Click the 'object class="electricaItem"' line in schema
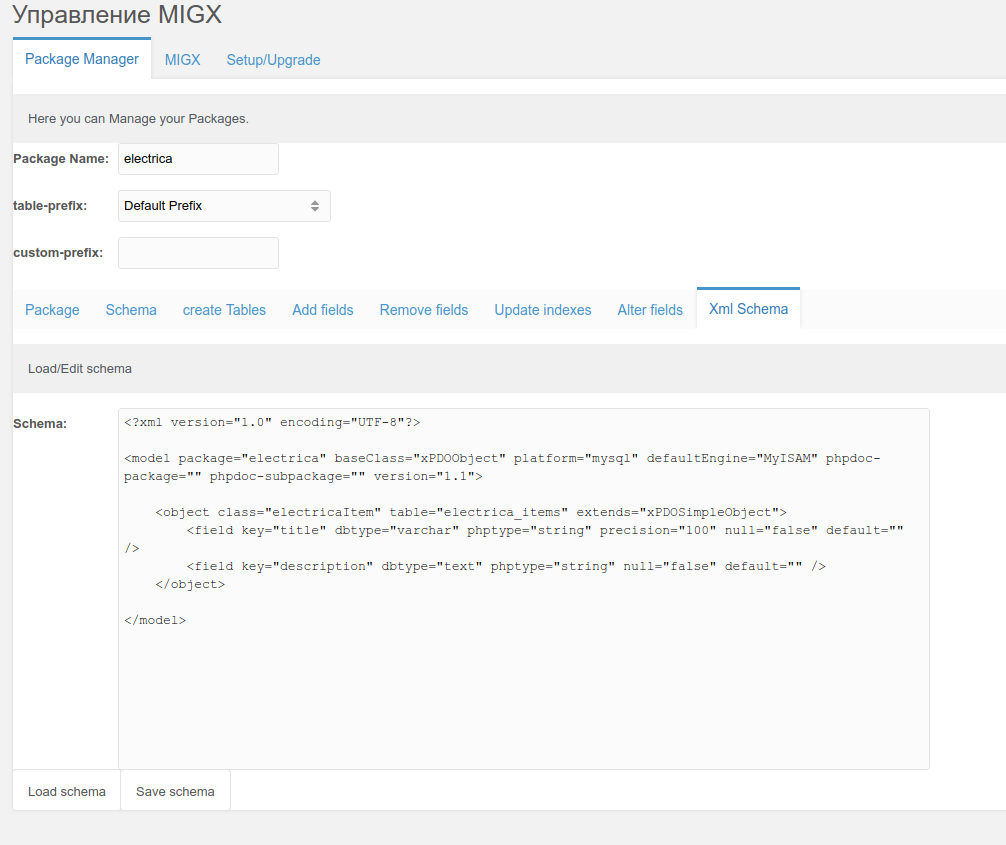The height and width of the screenshot is (845, 1006). 471,513
